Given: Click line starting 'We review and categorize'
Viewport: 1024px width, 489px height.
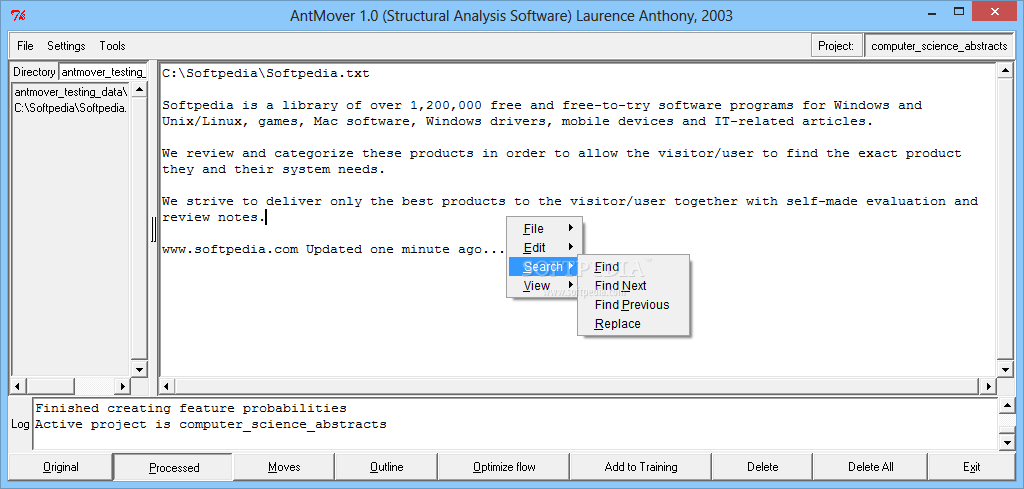Looking at the screenshot, I should (x=562, y=153).
